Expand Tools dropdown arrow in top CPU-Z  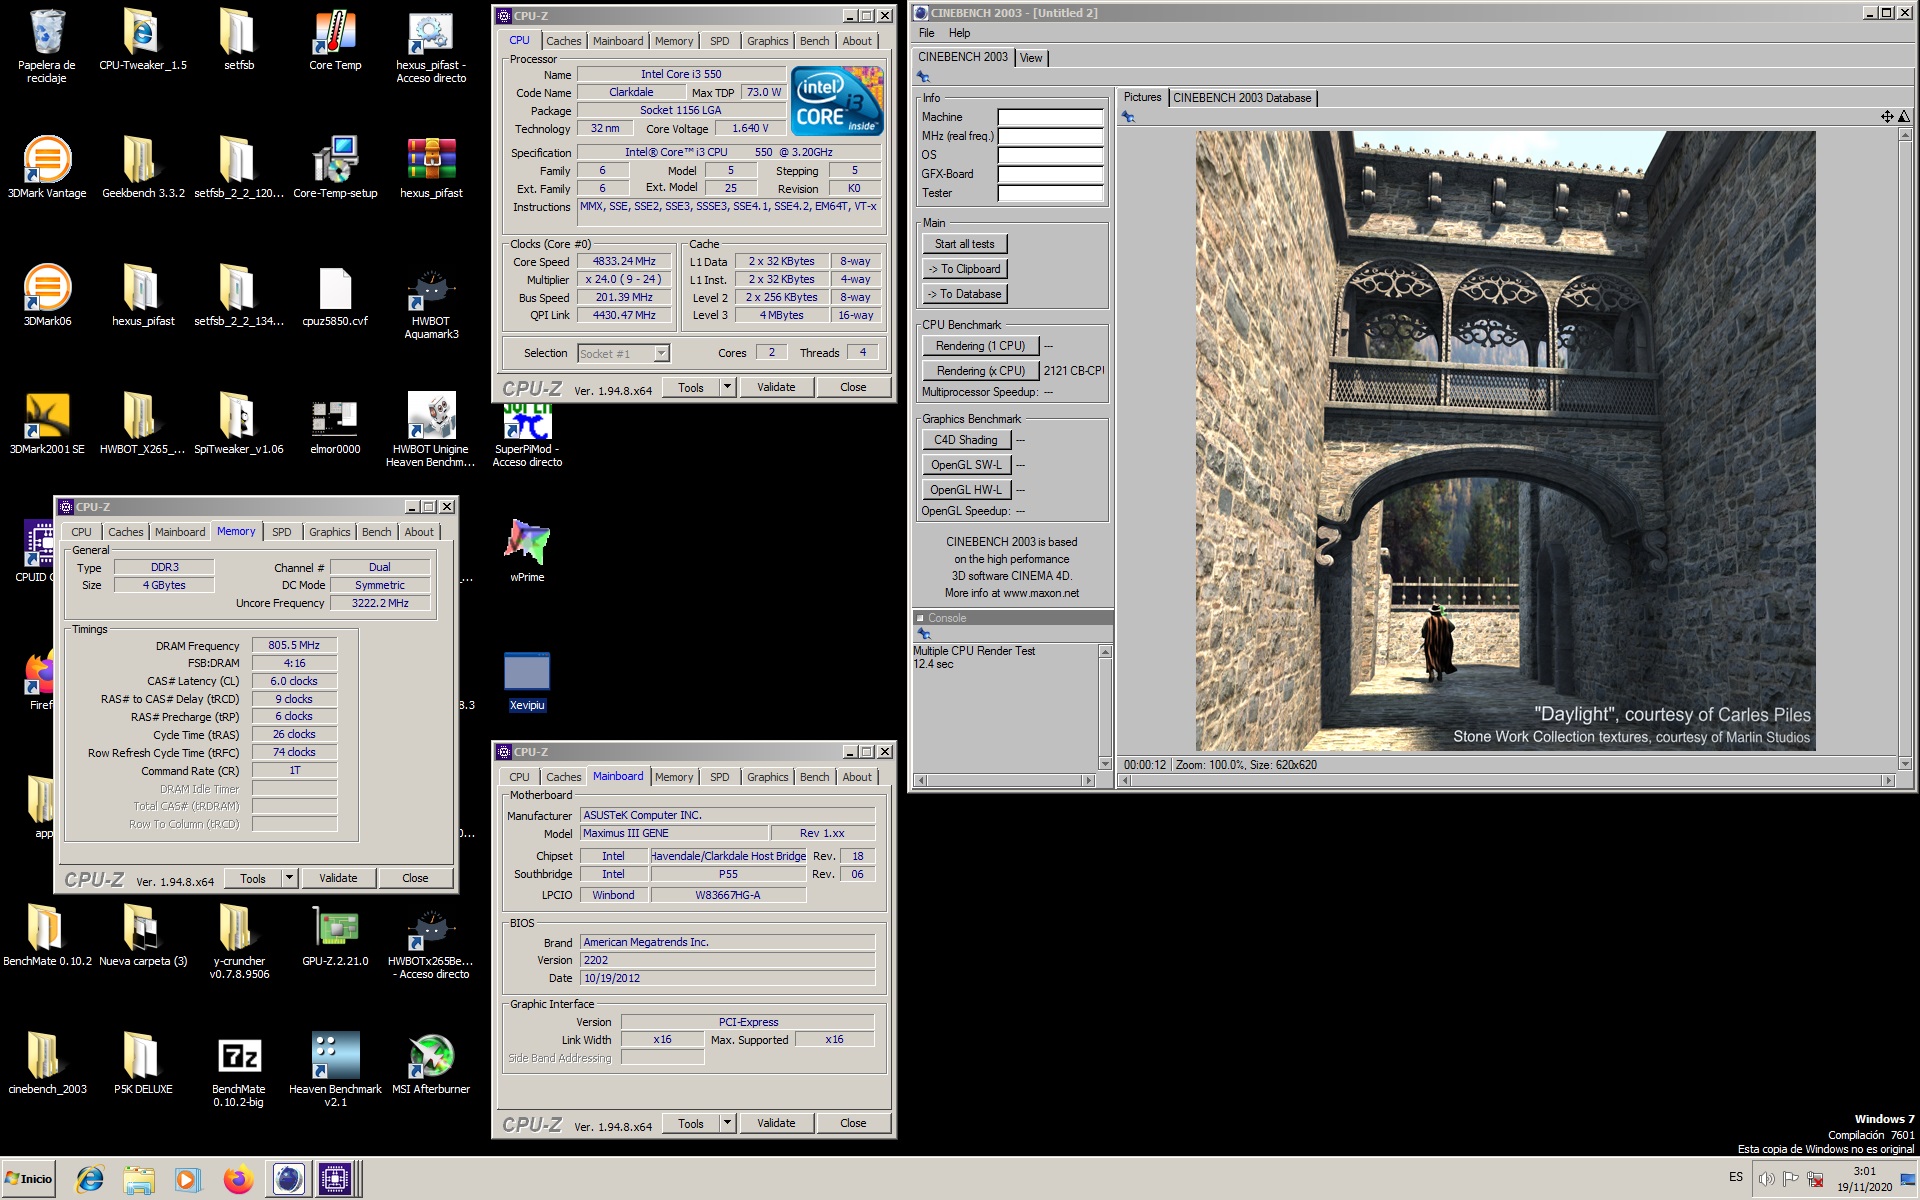point(727,387)
